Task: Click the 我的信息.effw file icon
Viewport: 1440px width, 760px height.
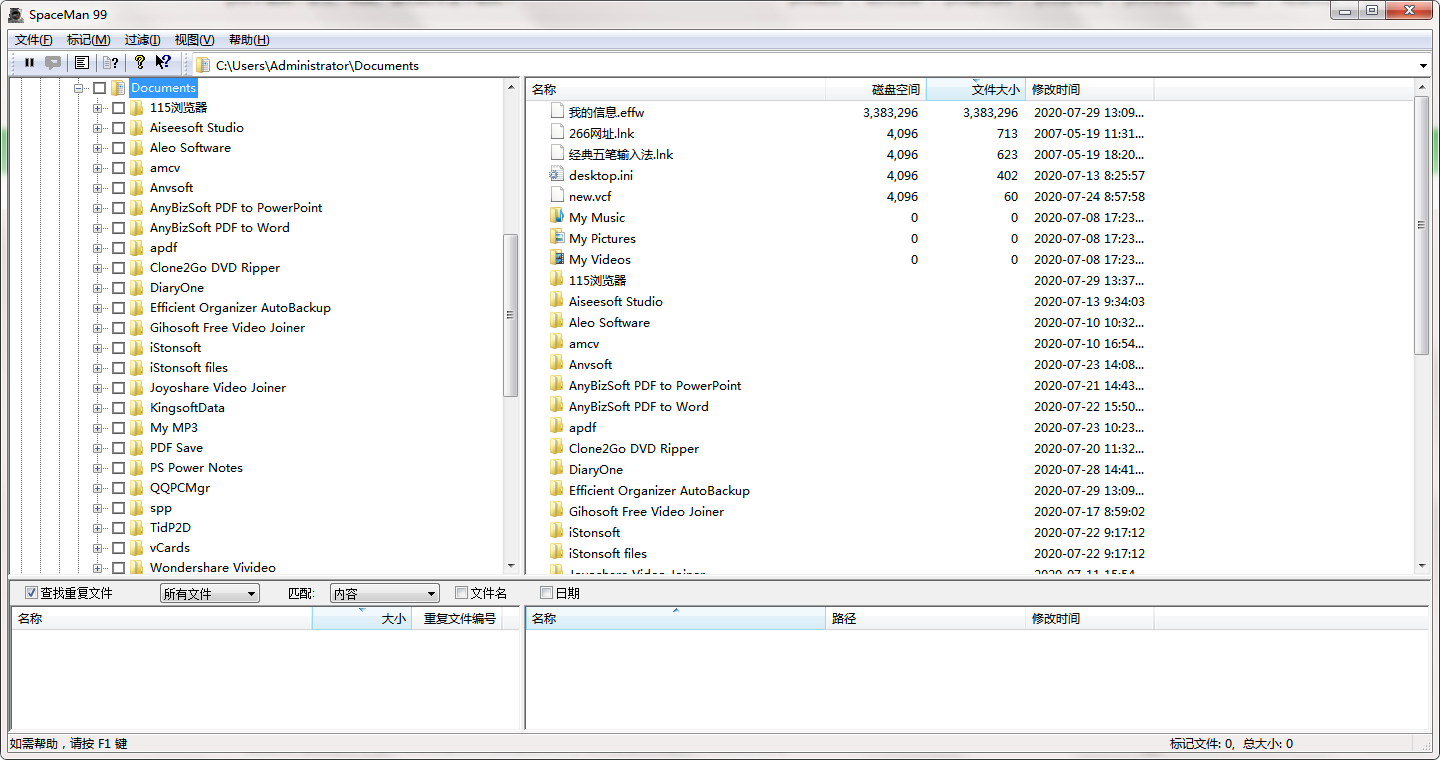Action: (x=557, y=112)
